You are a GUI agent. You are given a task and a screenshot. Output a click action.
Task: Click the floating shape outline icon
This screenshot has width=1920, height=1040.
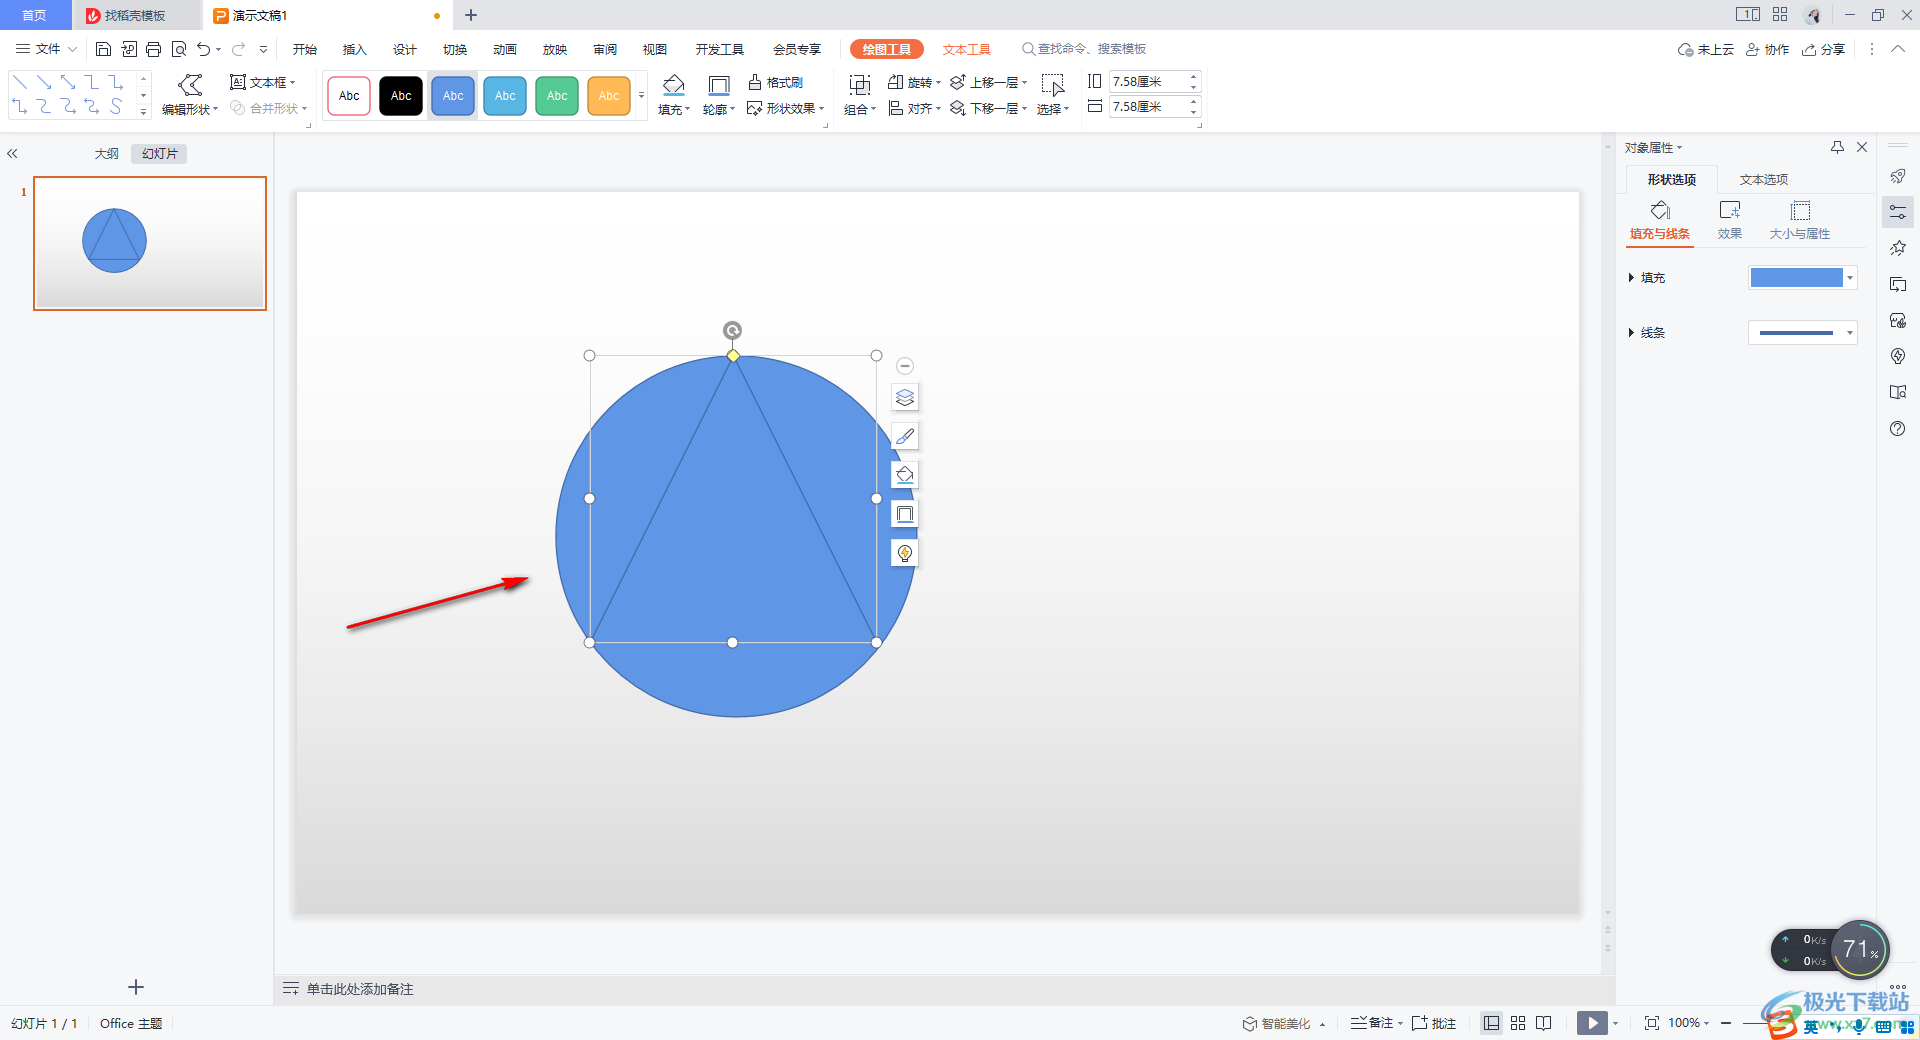click(x=905, y=514)
